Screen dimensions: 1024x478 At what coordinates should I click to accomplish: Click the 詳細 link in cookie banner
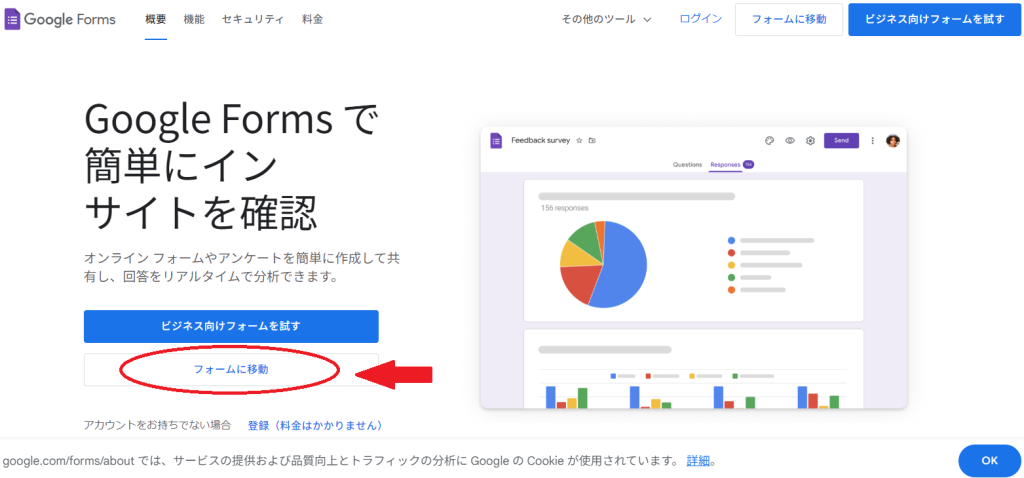[x=698, y=461]
